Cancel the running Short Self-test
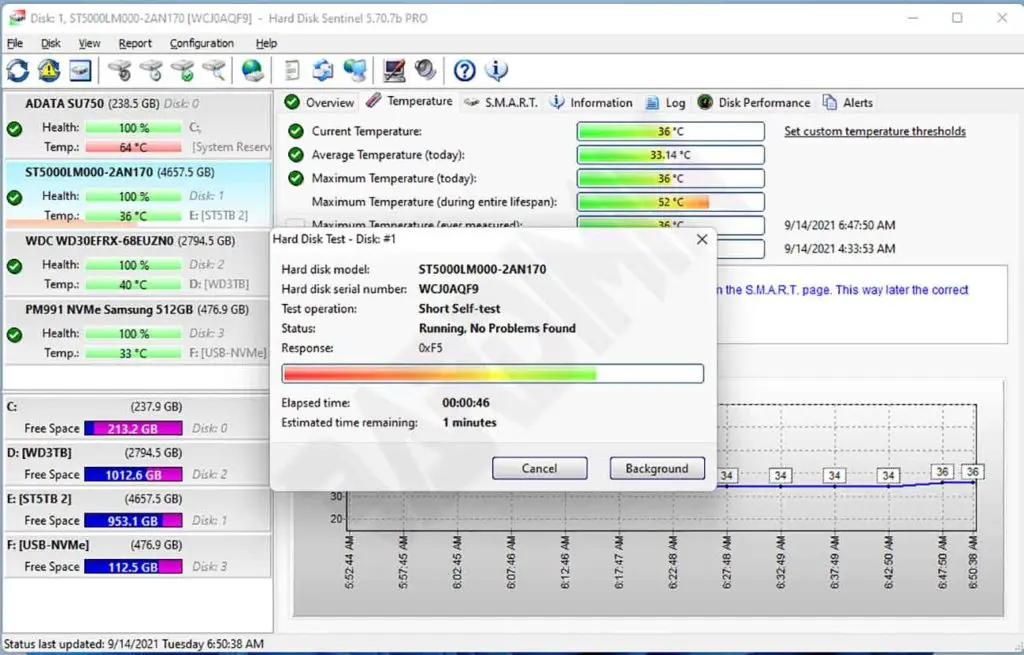 coord(539,468)
